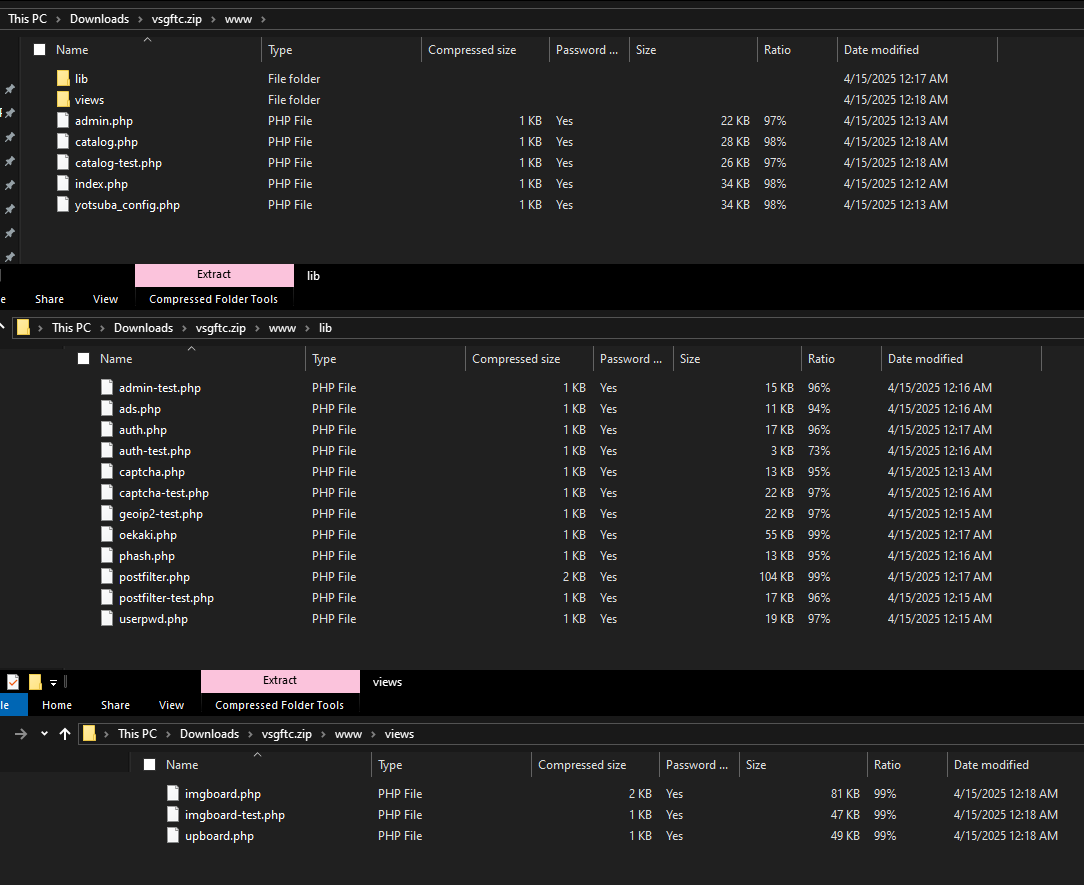Select Compressed Folder Tools tab in the views window
1084x885 pixels.
[279, 705]
